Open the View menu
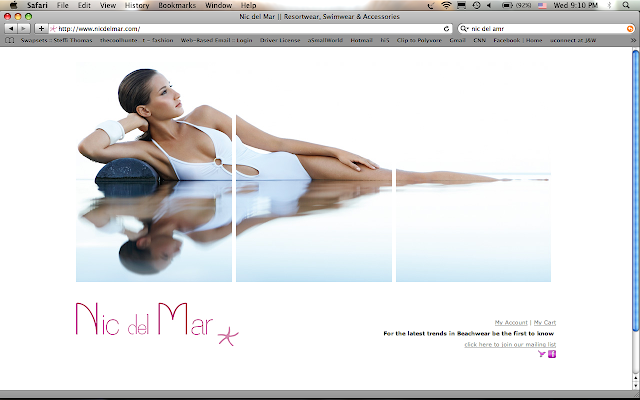The height and width of the screenshot is (400, 640). click(108, 5)
